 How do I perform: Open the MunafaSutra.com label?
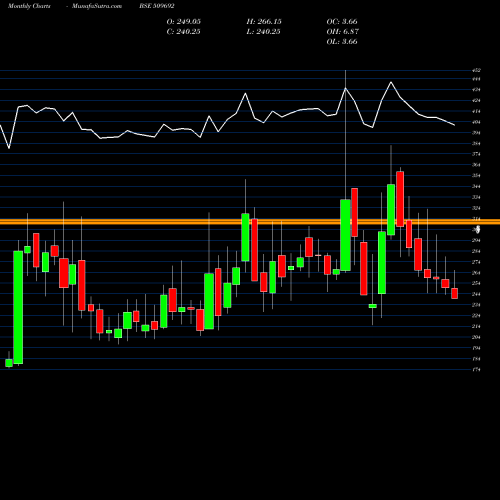click(x=97, y=6)
